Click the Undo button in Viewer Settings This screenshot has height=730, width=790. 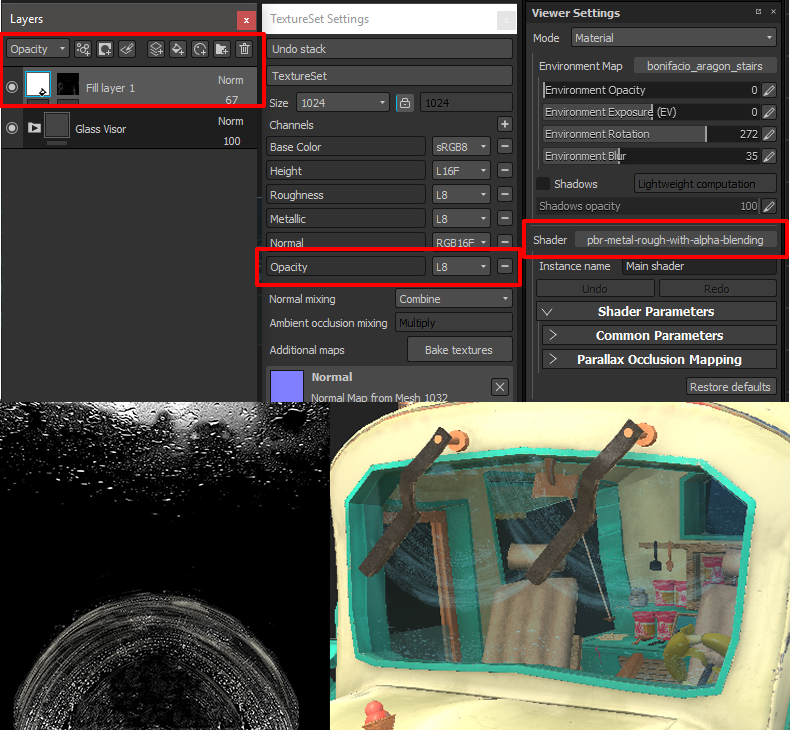tap(595, 289)
